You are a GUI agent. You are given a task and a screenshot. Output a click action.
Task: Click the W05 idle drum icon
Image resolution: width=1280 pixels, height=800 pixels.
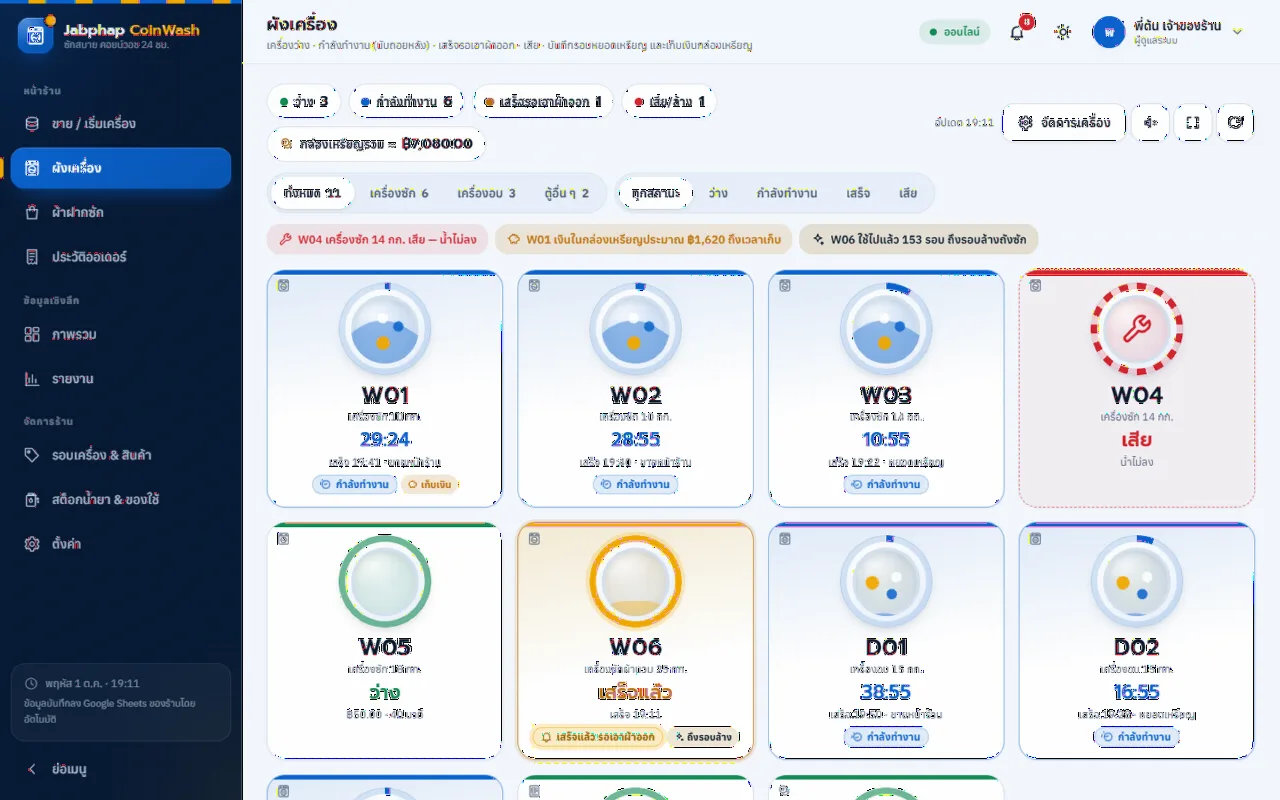(385, 581)
